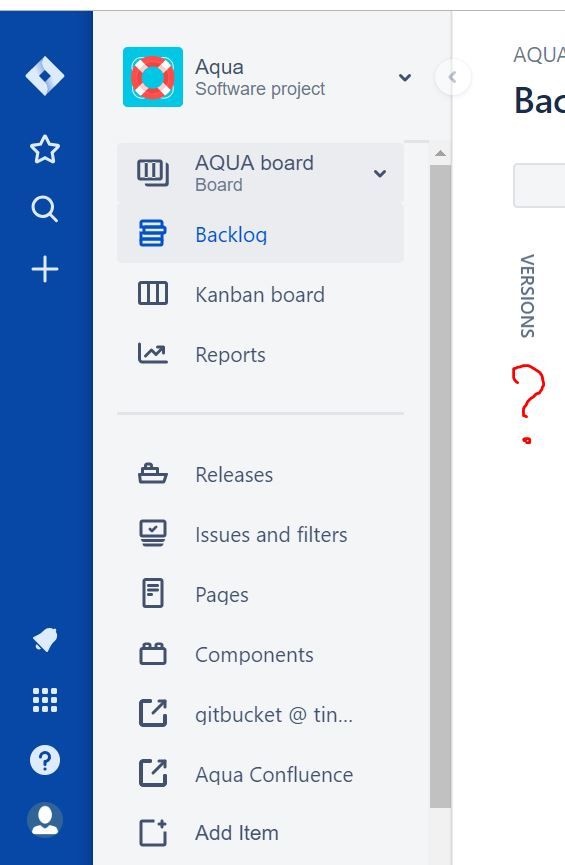Open the AQUA board selector
565x865 pixels.
point(260,173)
